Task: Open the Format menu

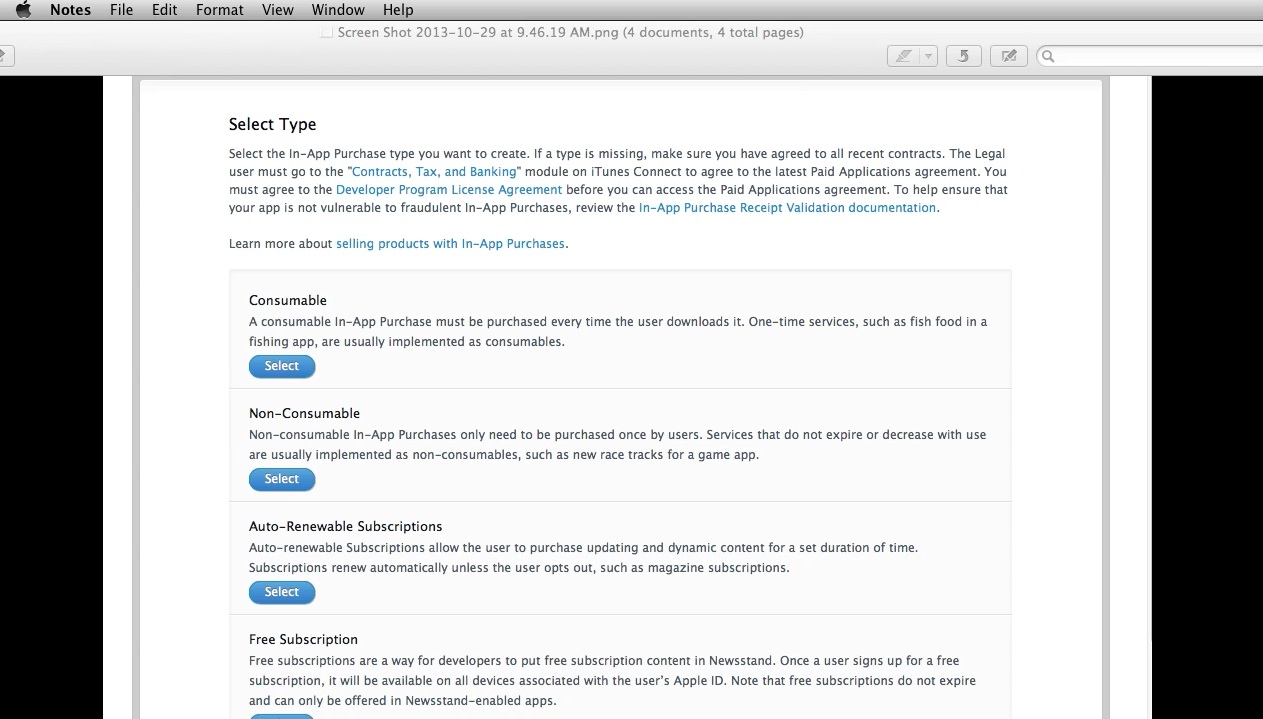Action: pos(219,10)
